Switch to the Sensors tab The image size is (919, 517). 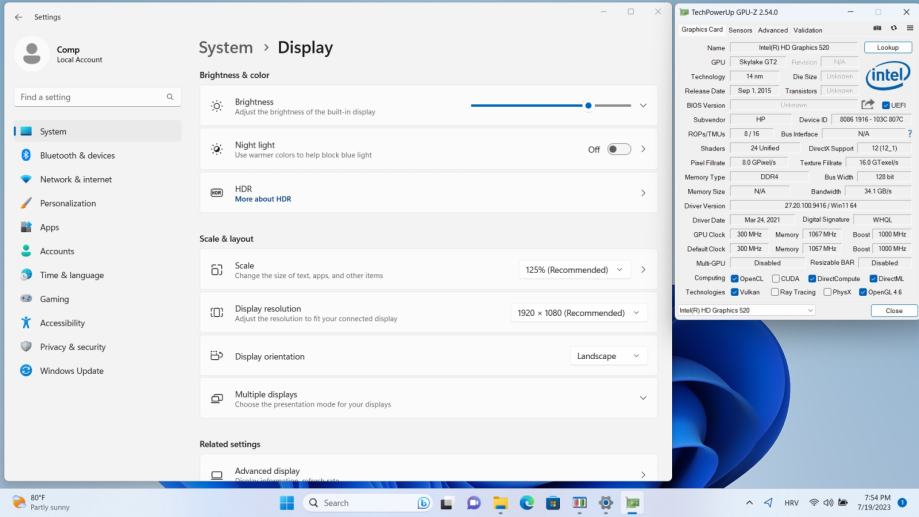click(x=740, y=30)
